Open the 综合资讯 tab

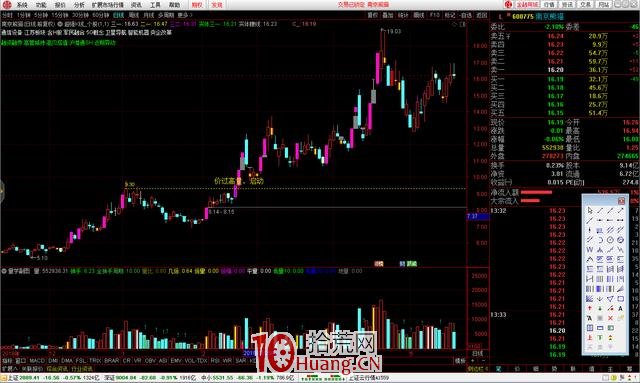coord(57,369)
